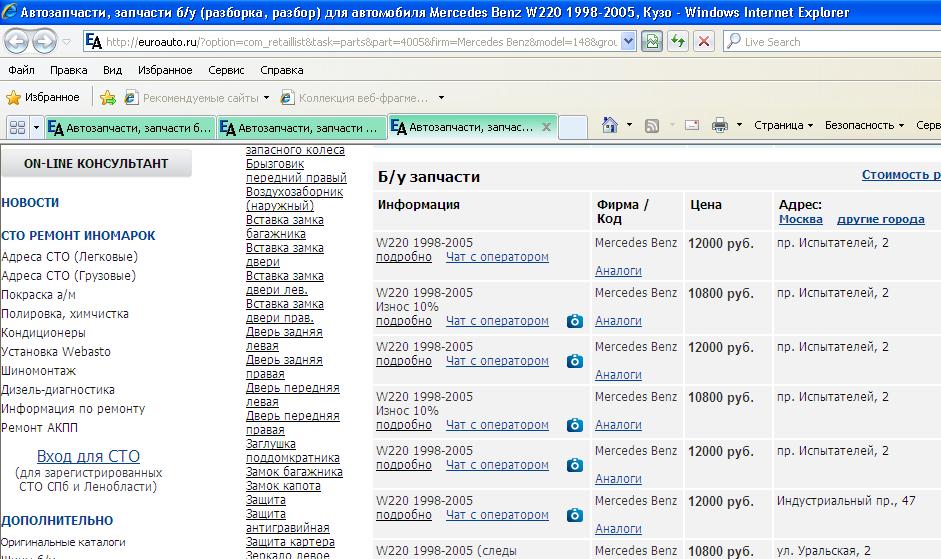This screenshot has height=559, width=941.
Task: Select Дверь задняя левая part link
Action: [284, 339]
